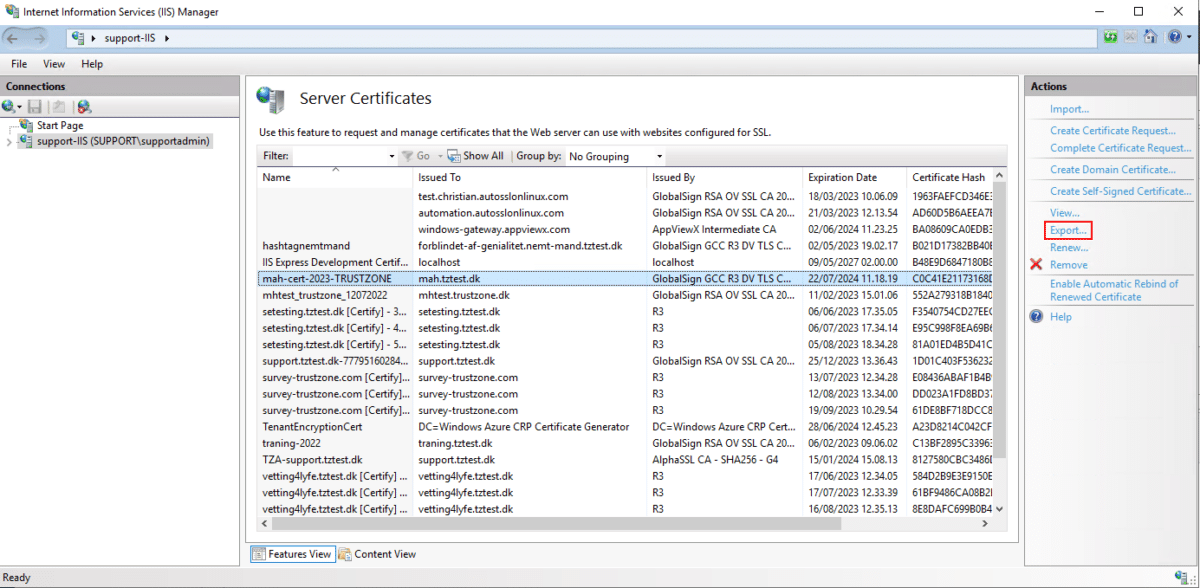Viewport: 1200px width, 588px height.
Task: Open the View menu
Action: (53, 63)
